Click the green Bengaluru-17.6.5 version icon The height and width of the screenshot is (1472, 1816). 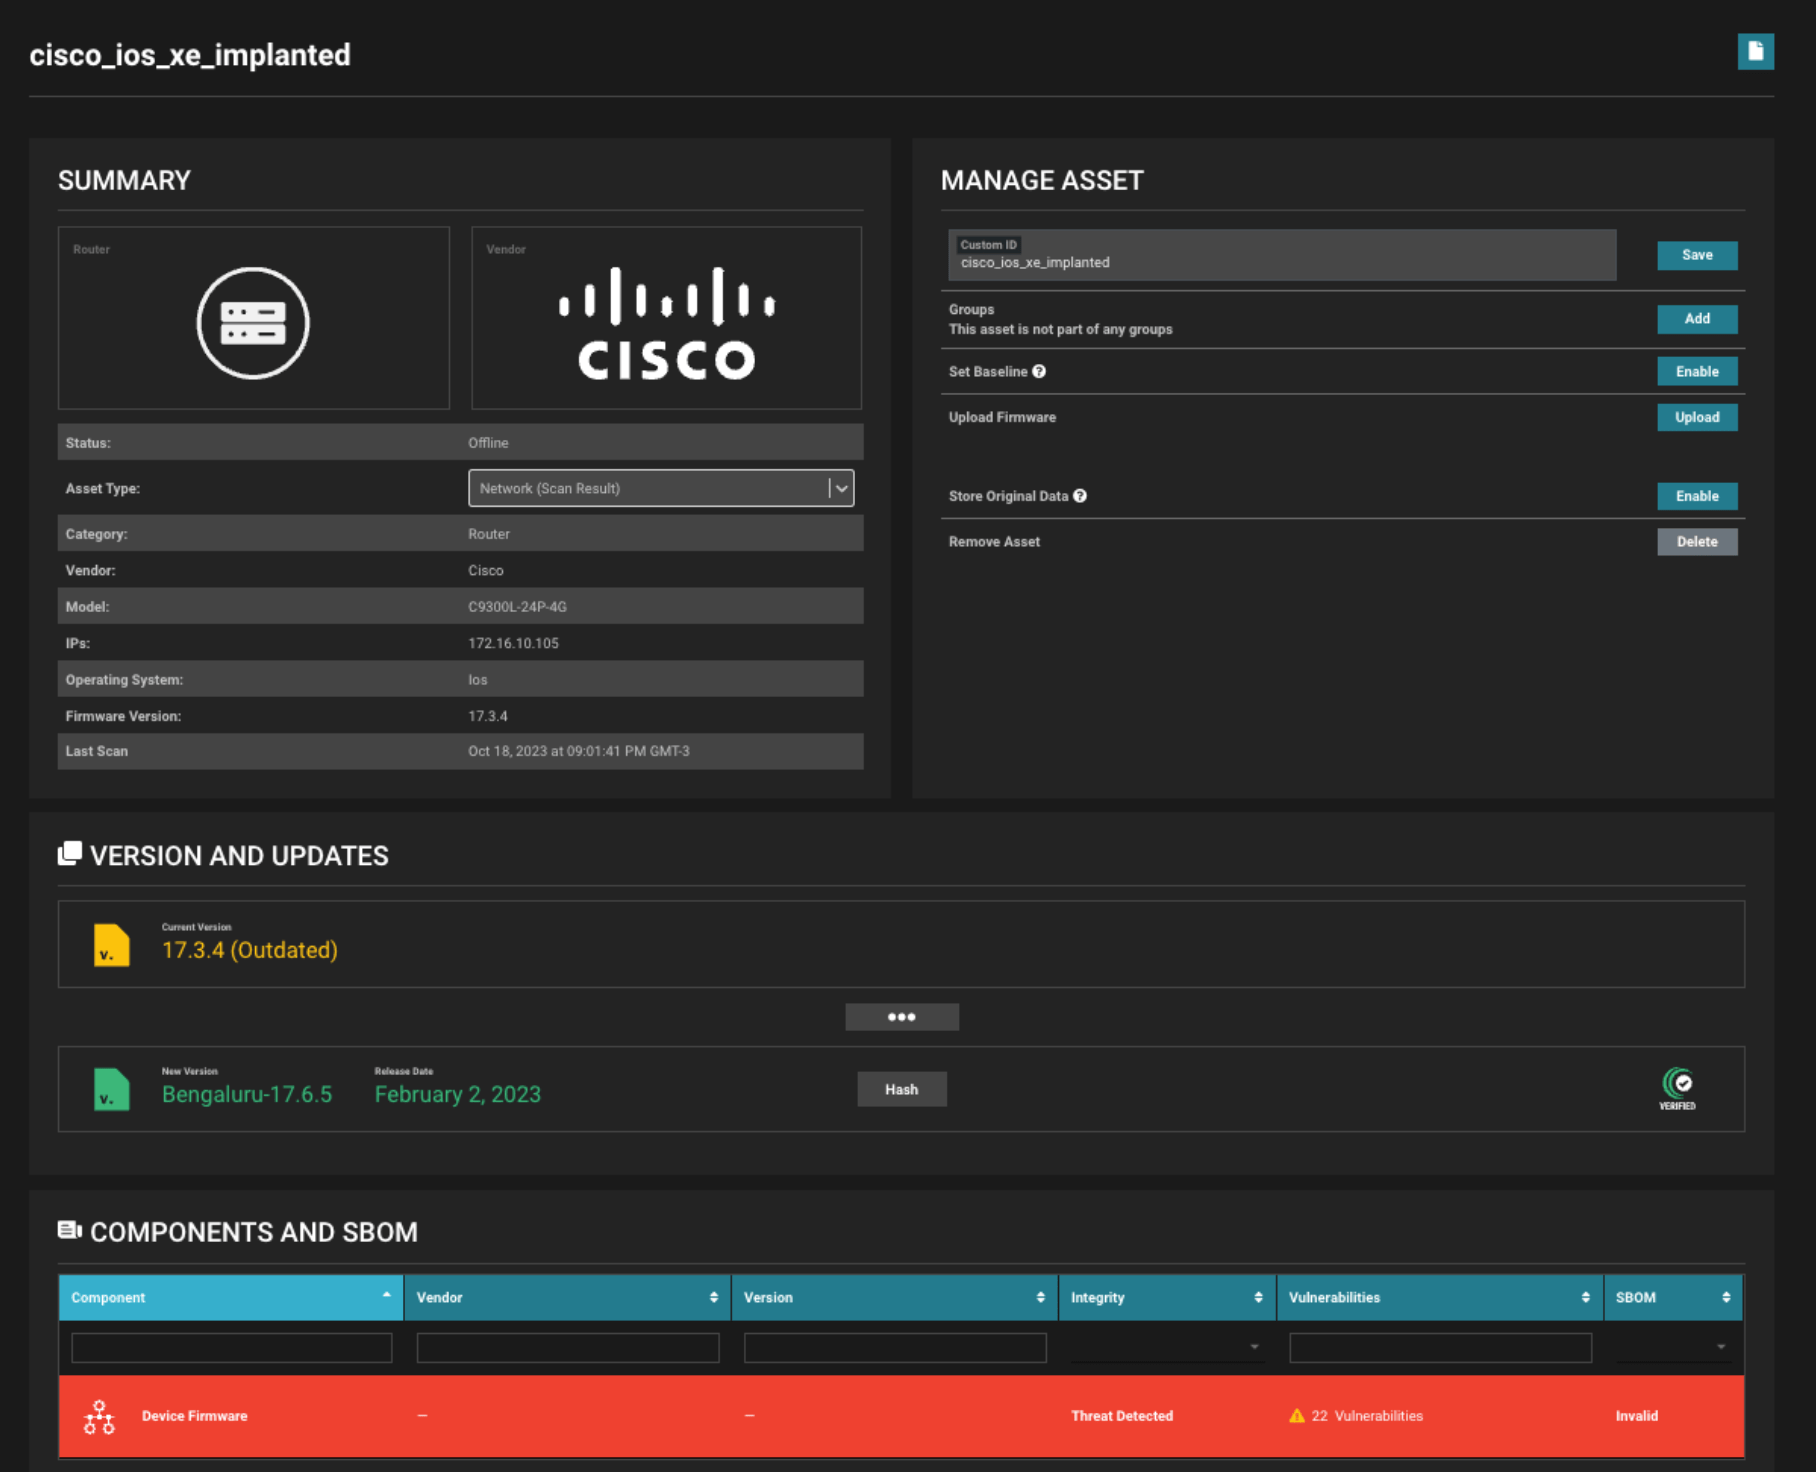111,1089
